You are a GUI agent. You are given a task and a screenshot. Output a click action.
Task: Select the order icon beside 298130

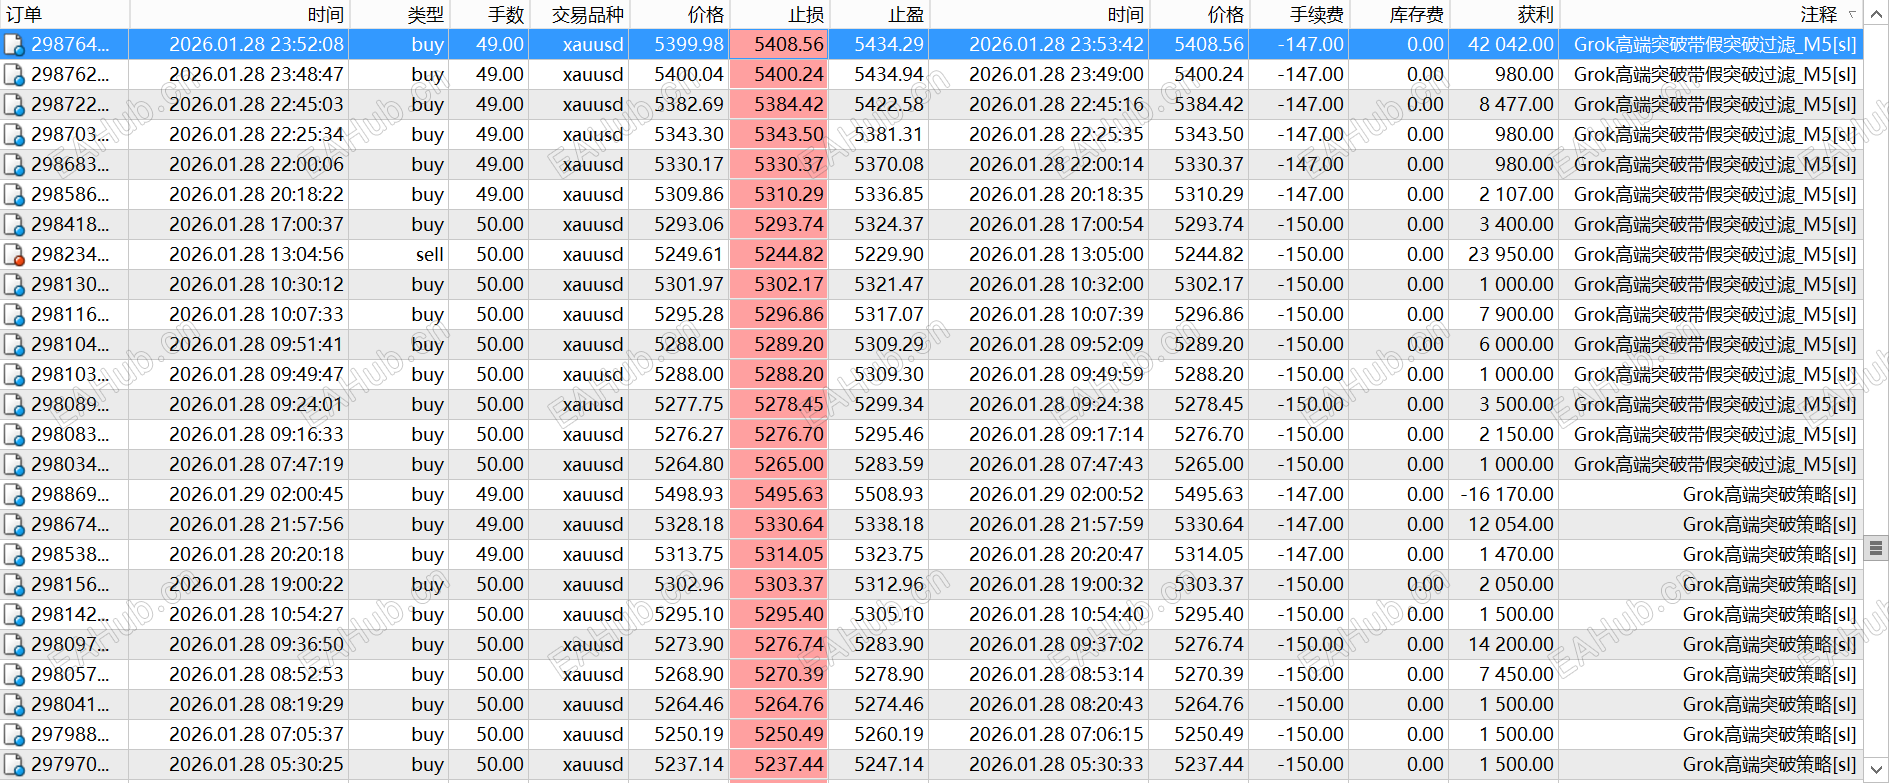tap(14, 285)
